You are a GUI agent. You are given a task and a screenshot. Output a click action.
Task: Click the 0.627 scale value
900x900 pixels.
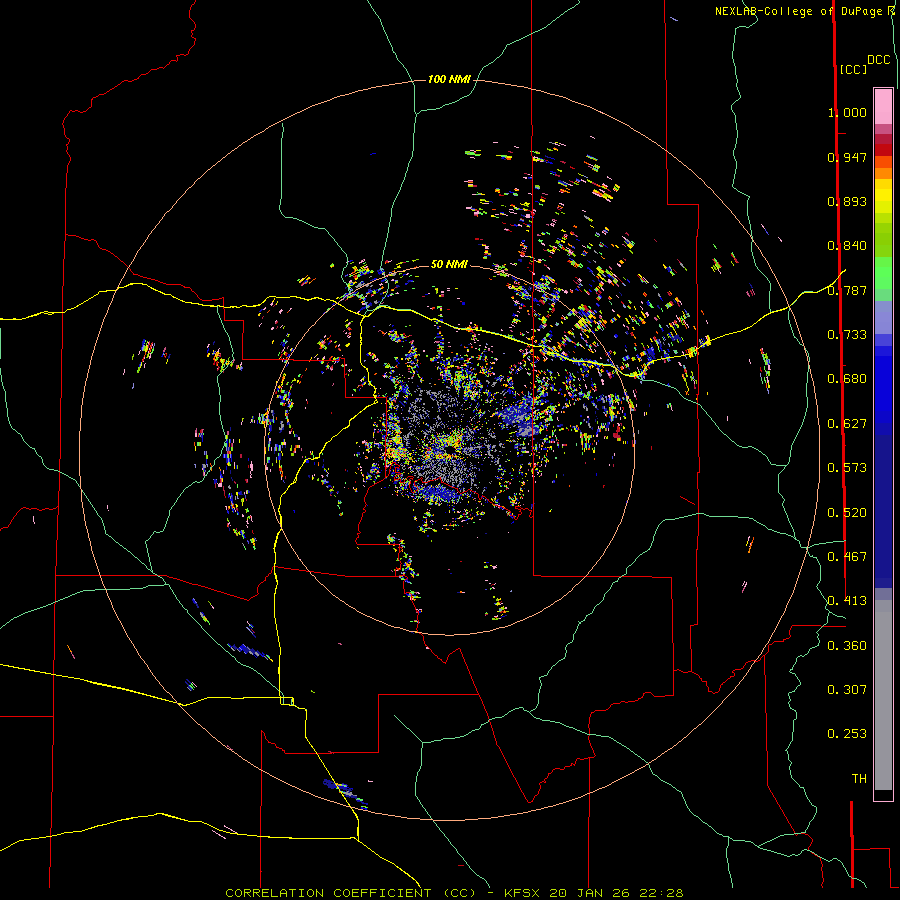[x=847, y=424]
